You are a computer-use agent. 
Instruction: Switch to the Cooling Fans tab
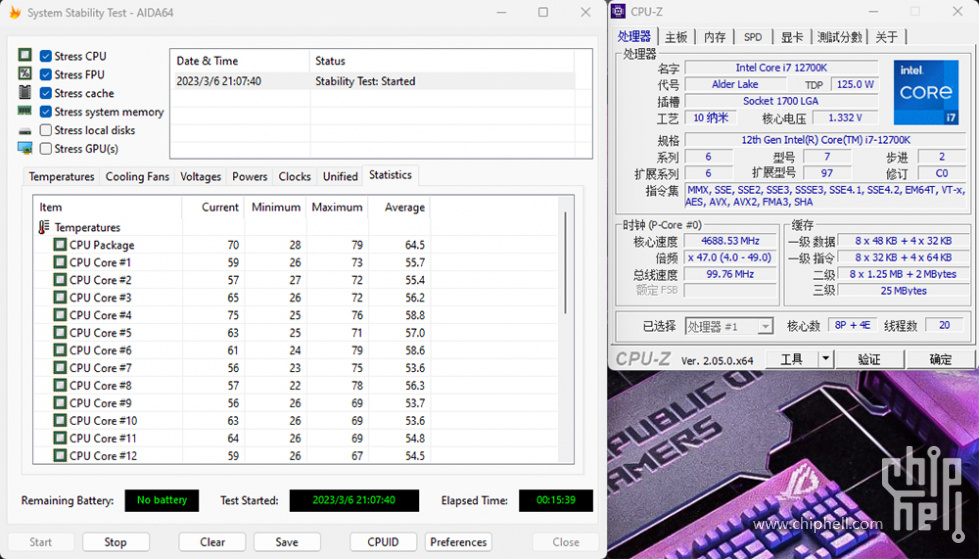coord(137,177)
